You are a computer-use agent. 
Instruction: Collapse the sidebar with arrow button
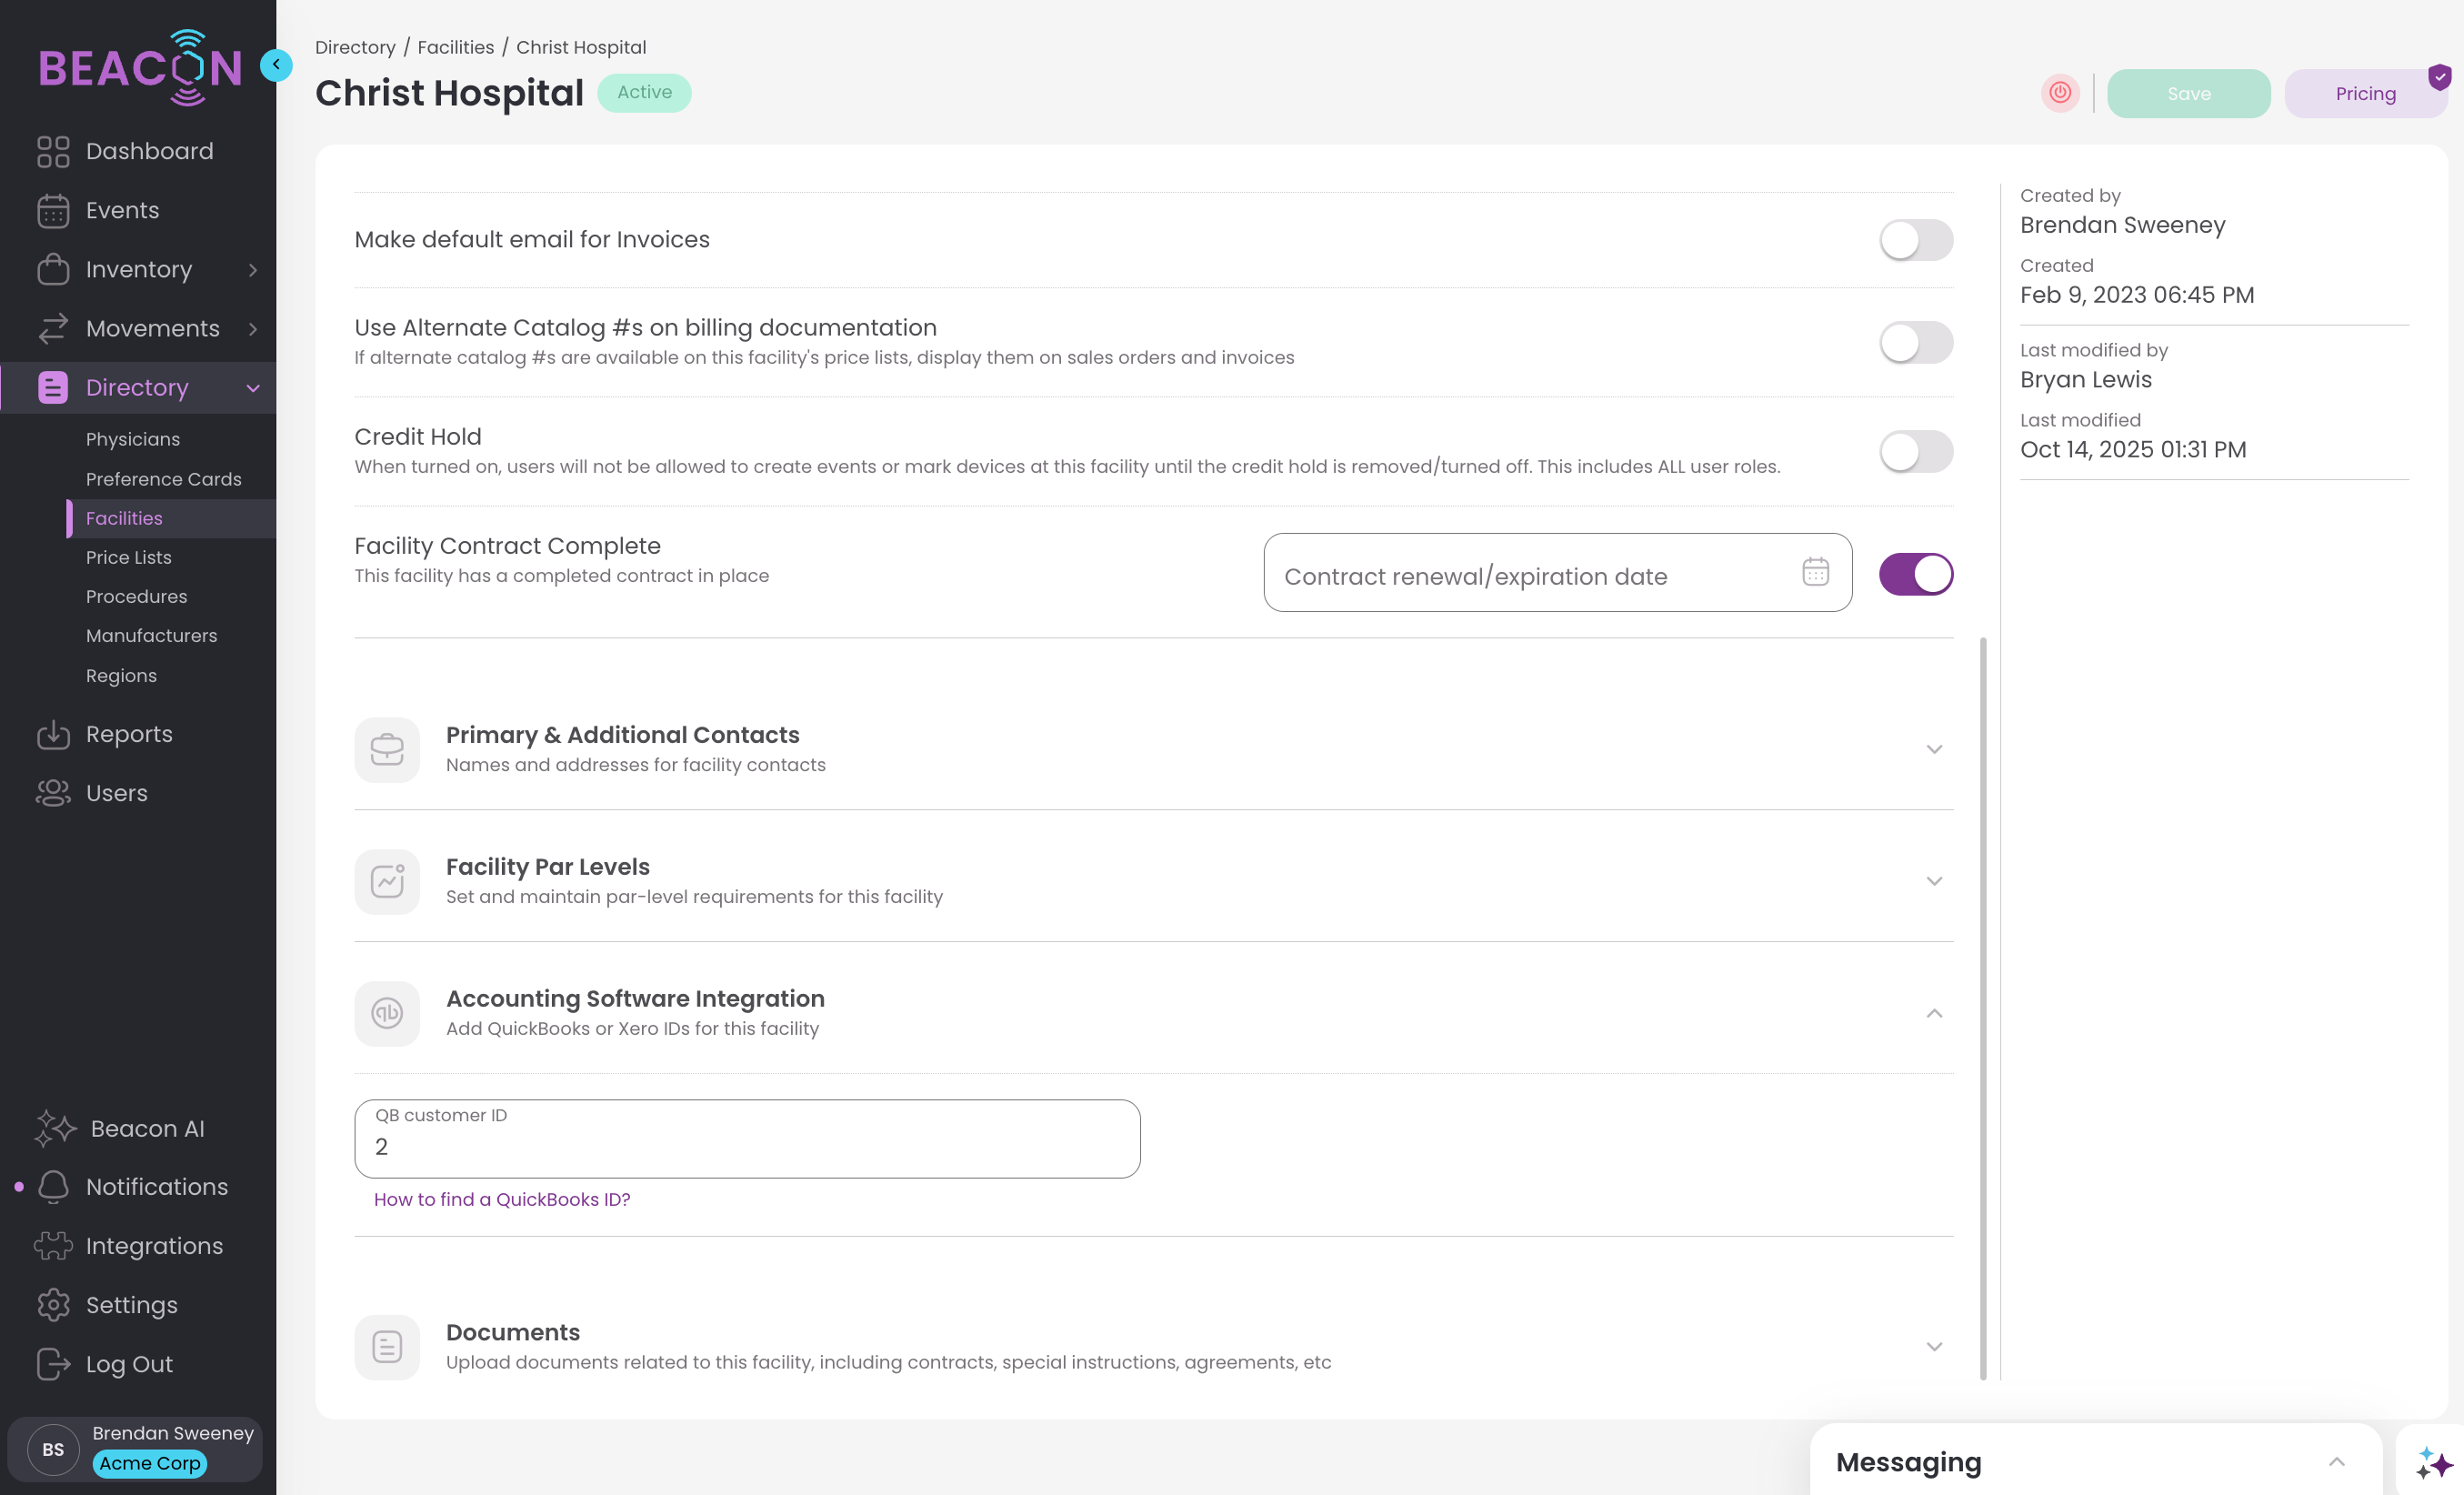click(276, 65)
